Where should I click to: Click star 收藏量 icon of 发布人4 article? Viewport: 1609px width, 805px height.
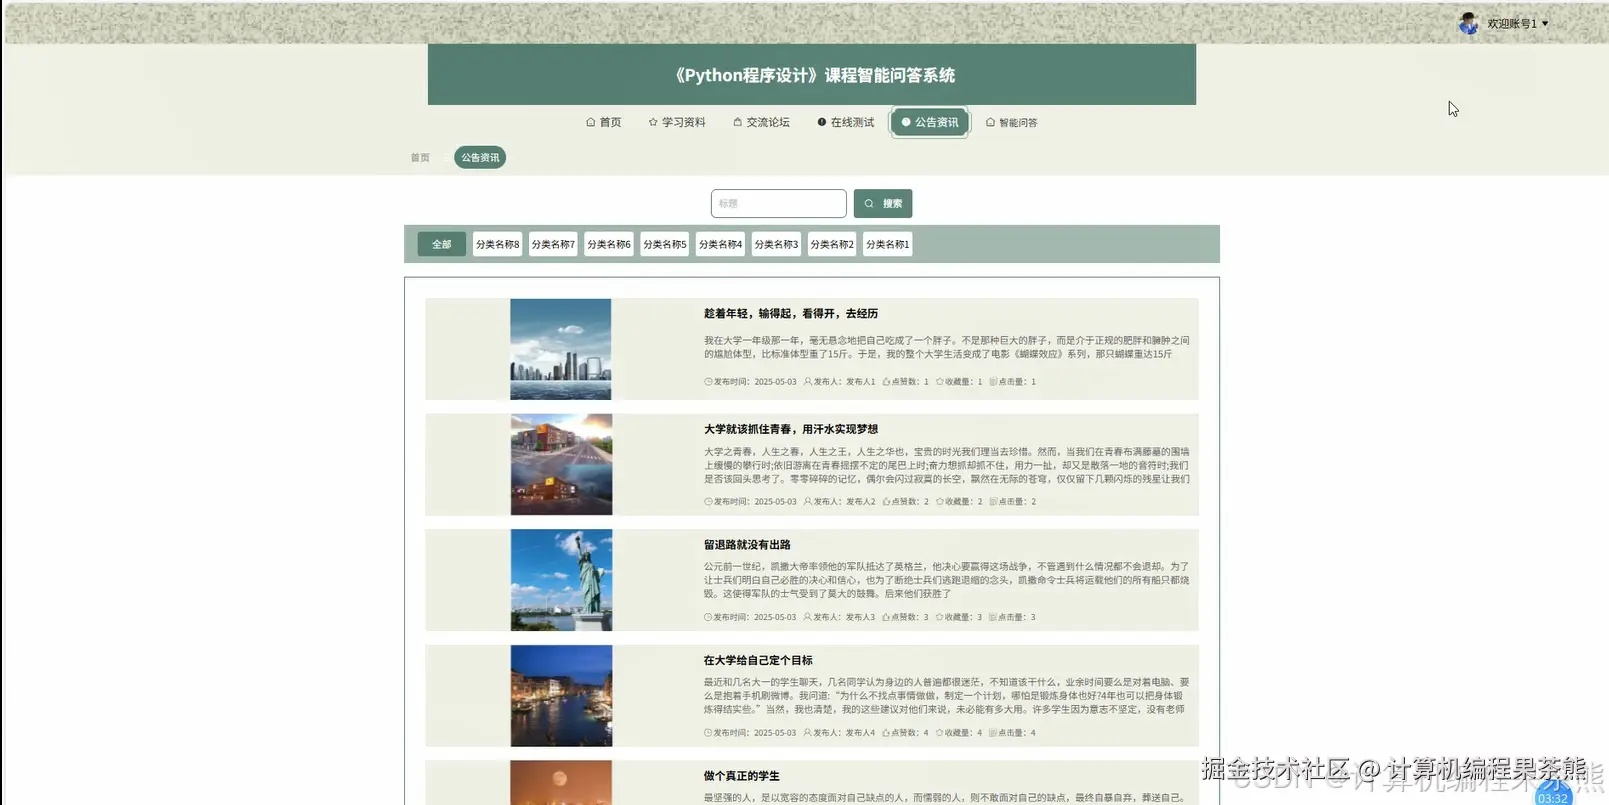(x=939, y=732)
